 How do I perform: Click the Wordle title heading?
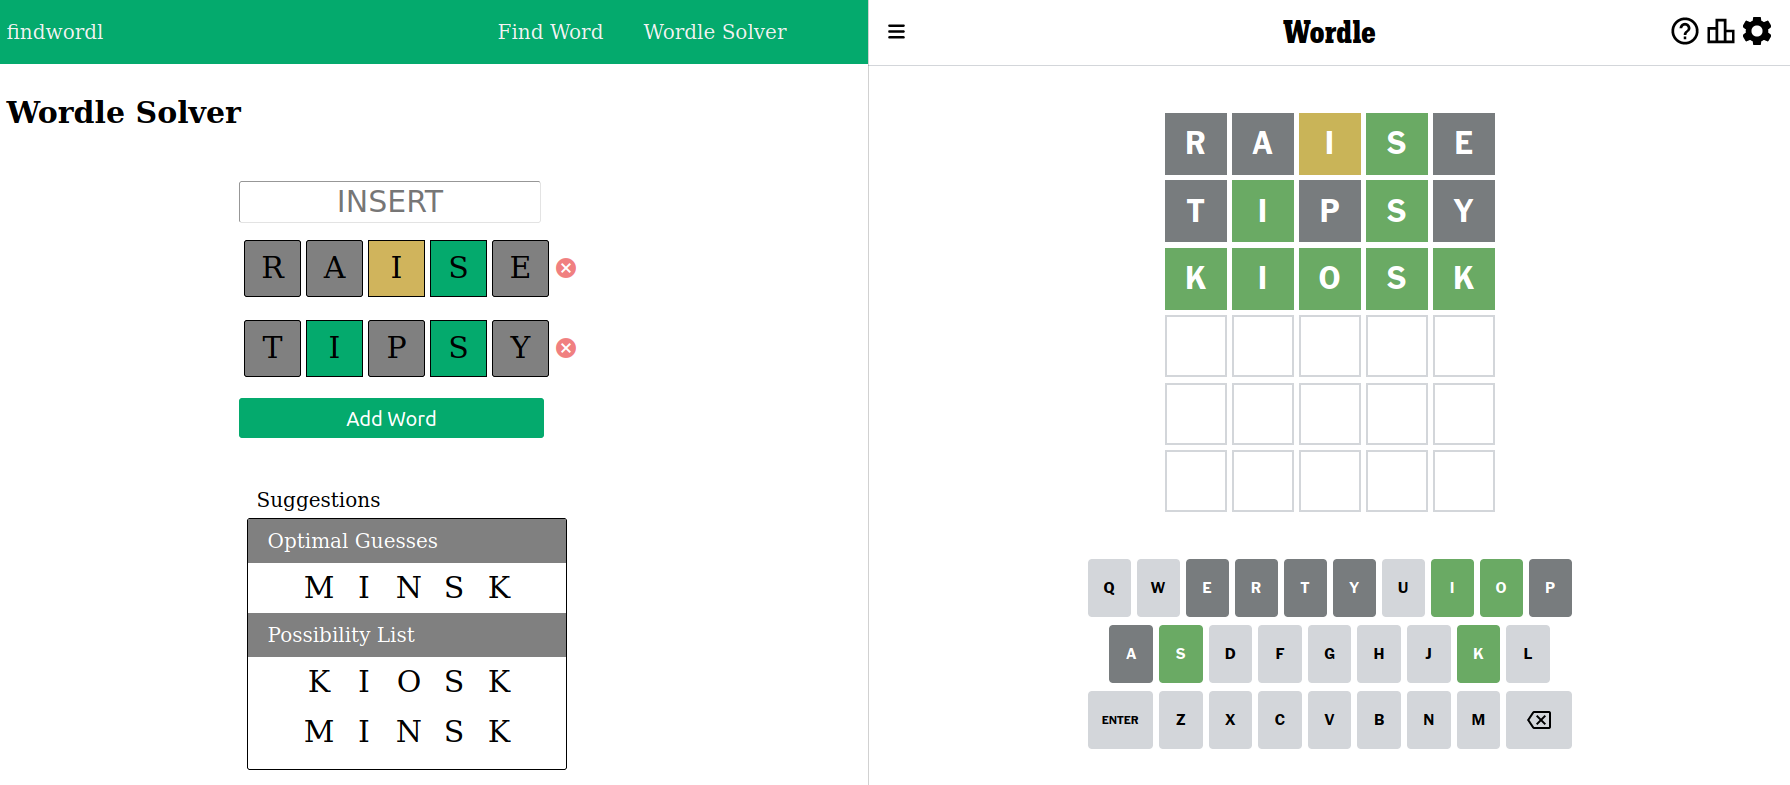pos(1329,32)
